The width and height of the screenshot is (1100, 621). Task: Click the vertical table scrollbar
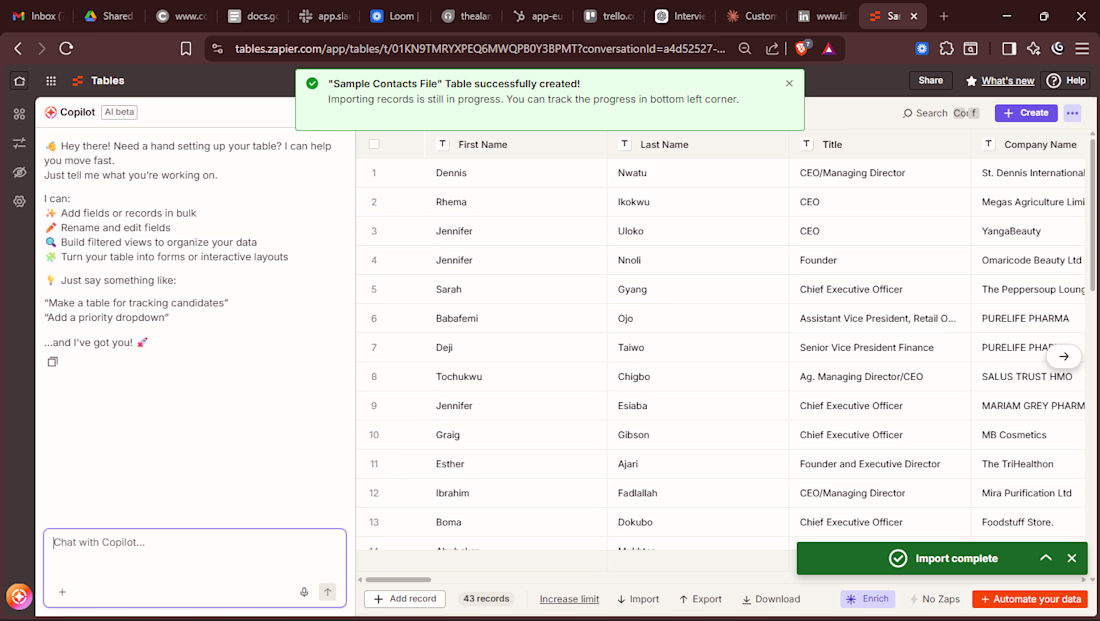(x=1092, y=214)
